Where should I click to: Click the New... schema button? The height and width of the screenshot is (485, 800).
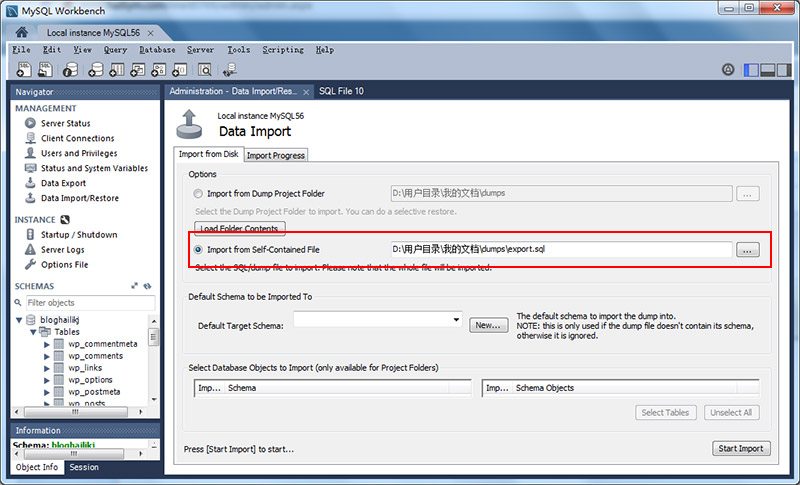click(x=488, y=325)
